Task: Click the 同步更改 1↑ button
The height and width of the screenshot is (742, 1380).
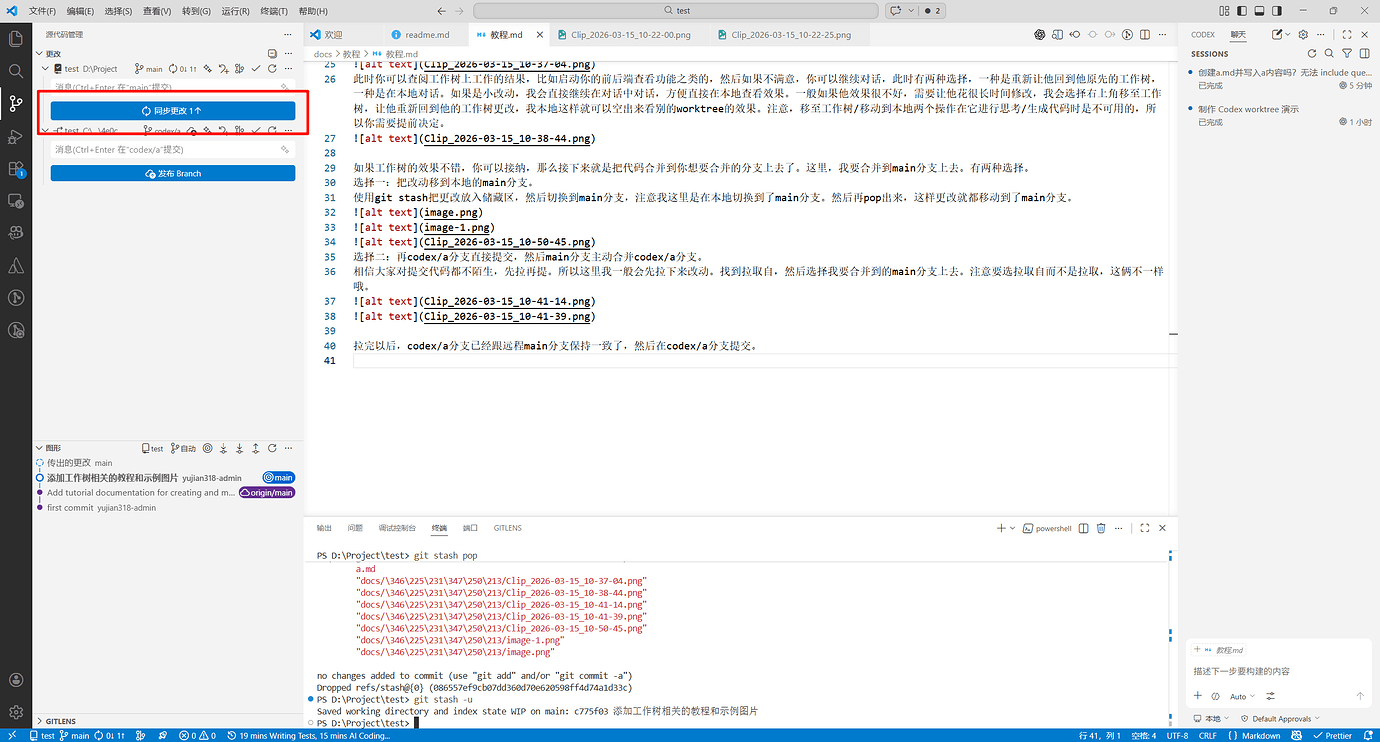Action: click(x=173, y=111)
